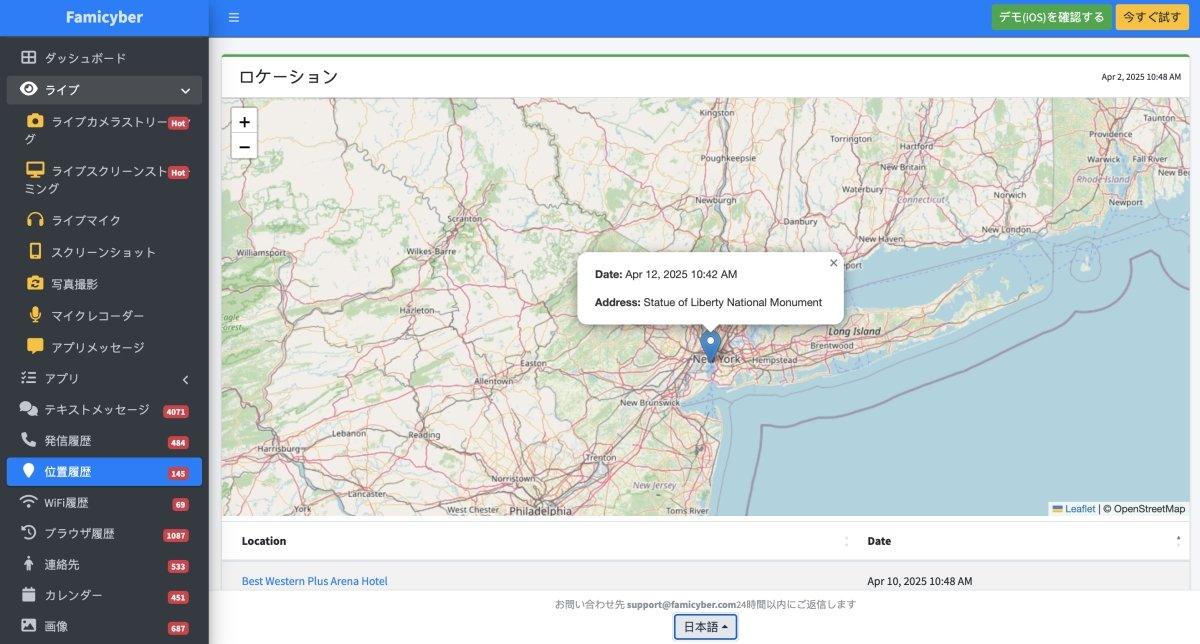Click the calendar icon for カレンダー
The width and height of the screenshot is (1200, 644).
tap(29, 595)
